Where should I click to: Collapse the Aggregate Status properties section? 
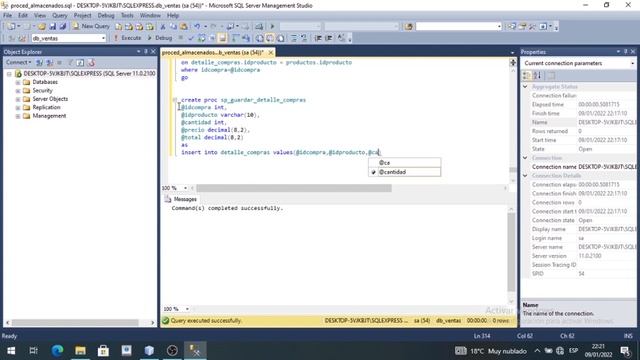pyautogui.click(x=525, y=87)
